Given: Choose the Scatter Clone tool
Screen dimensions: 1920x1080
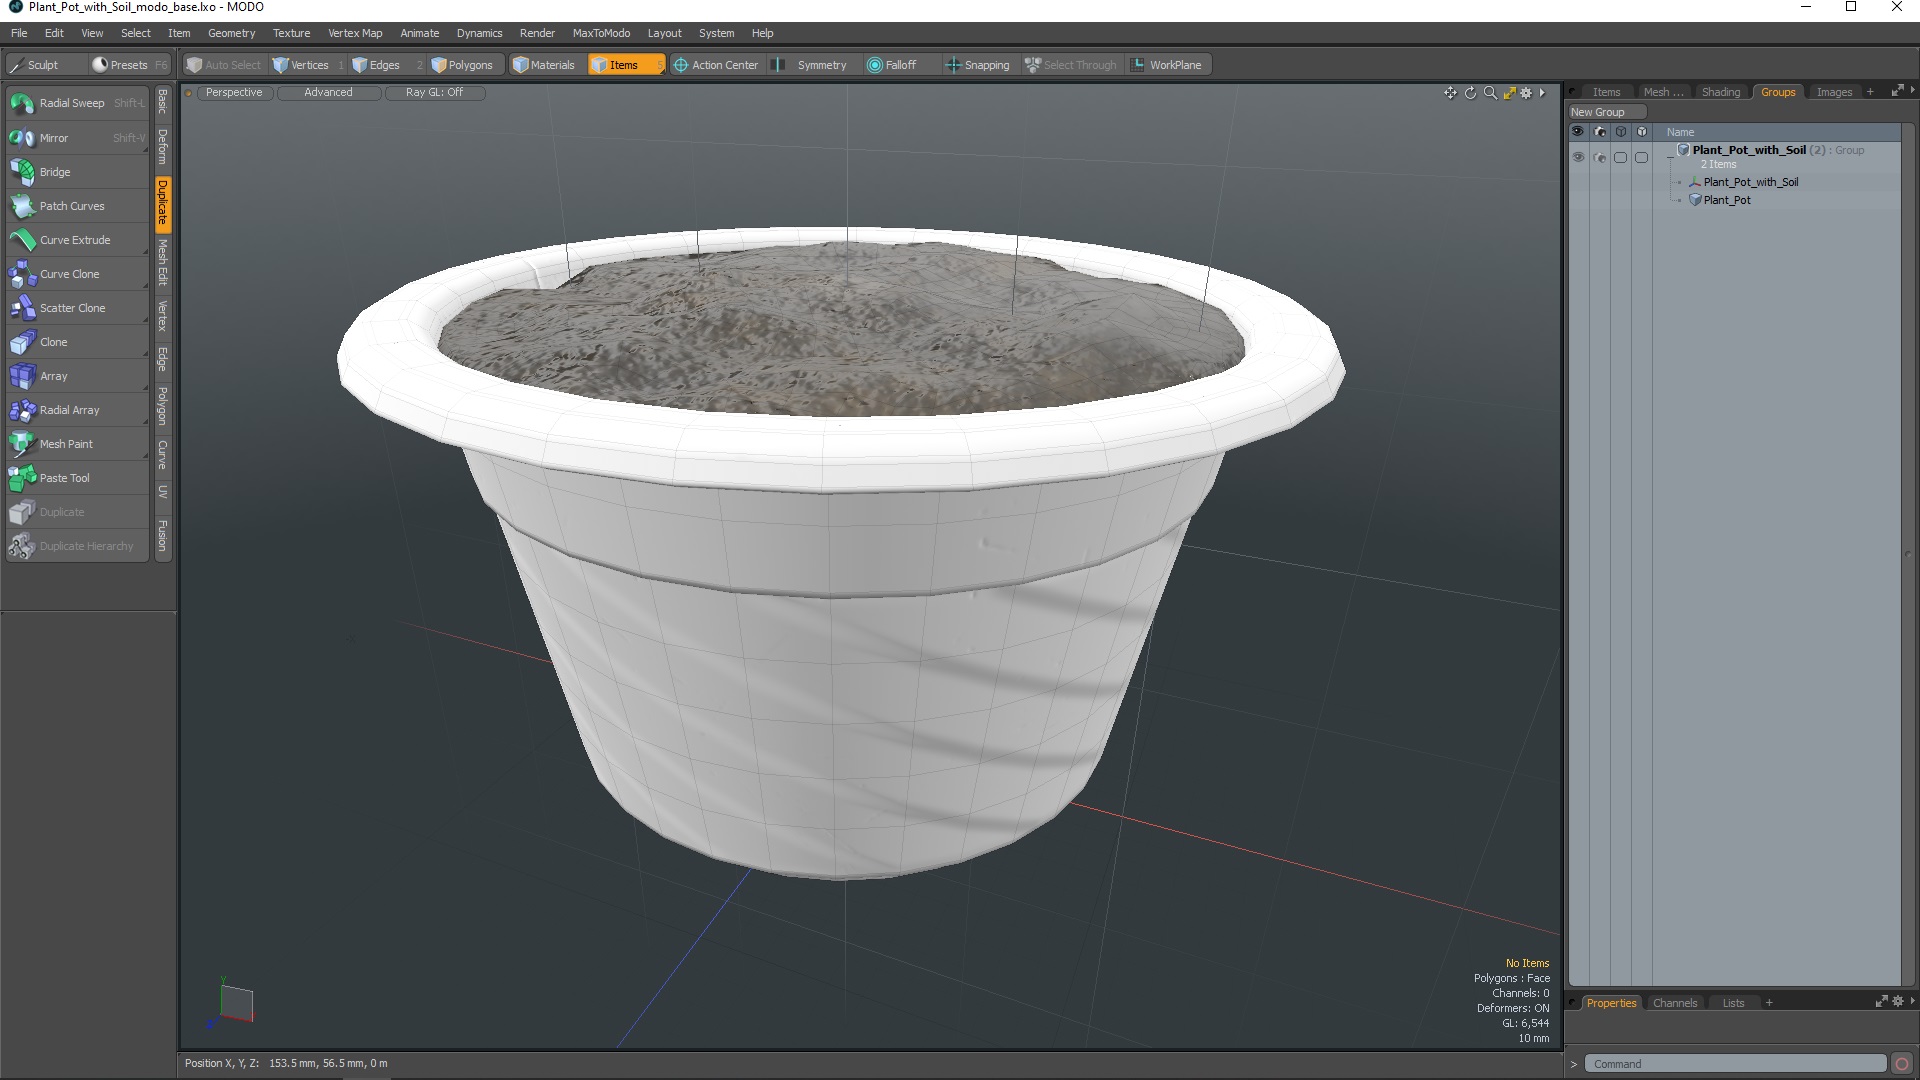Looking at the screenshot, I should click(x=72, y=308).
